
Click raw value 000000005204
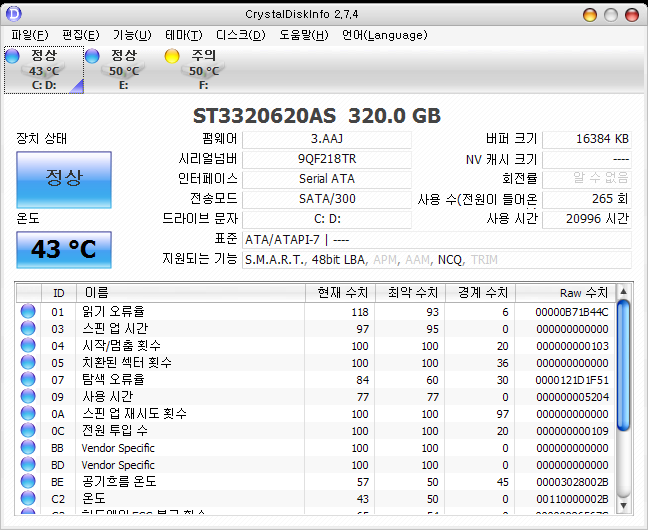tap(572, 397)
